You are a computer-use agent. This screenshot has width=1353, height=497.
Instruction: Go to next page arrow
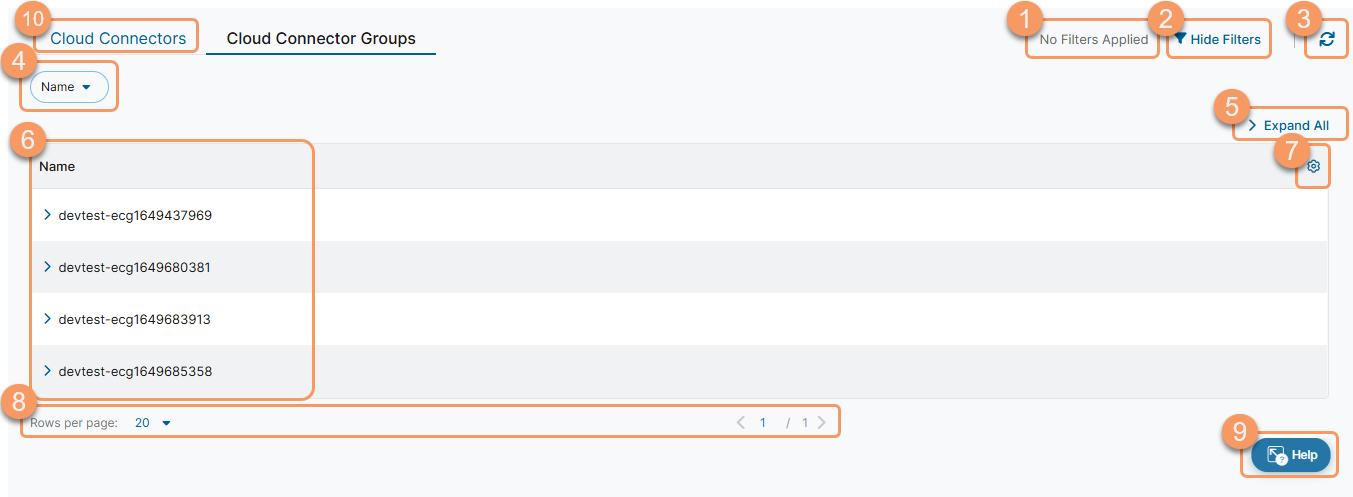821,423
